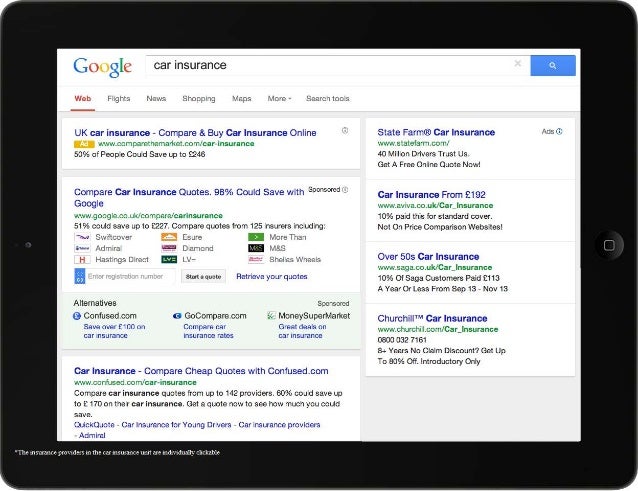The height and width of the screenshot is (491, 638).
Task: Select M&S insurer logo
Action: (256, 248)
